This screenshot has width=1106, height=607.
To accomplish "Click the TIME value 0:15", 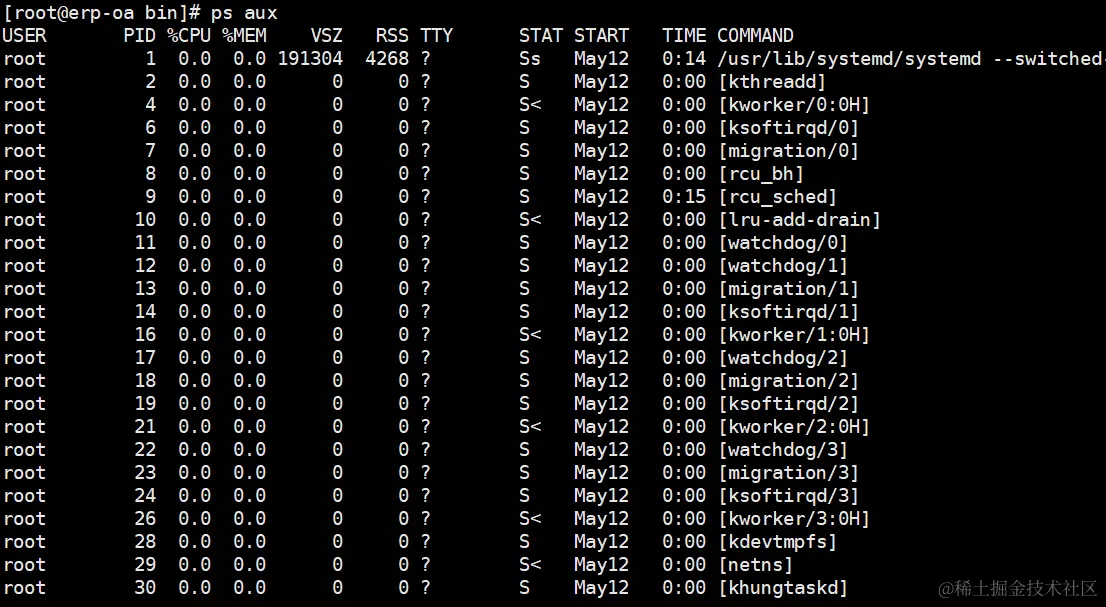I will click(x=684, y=197).
